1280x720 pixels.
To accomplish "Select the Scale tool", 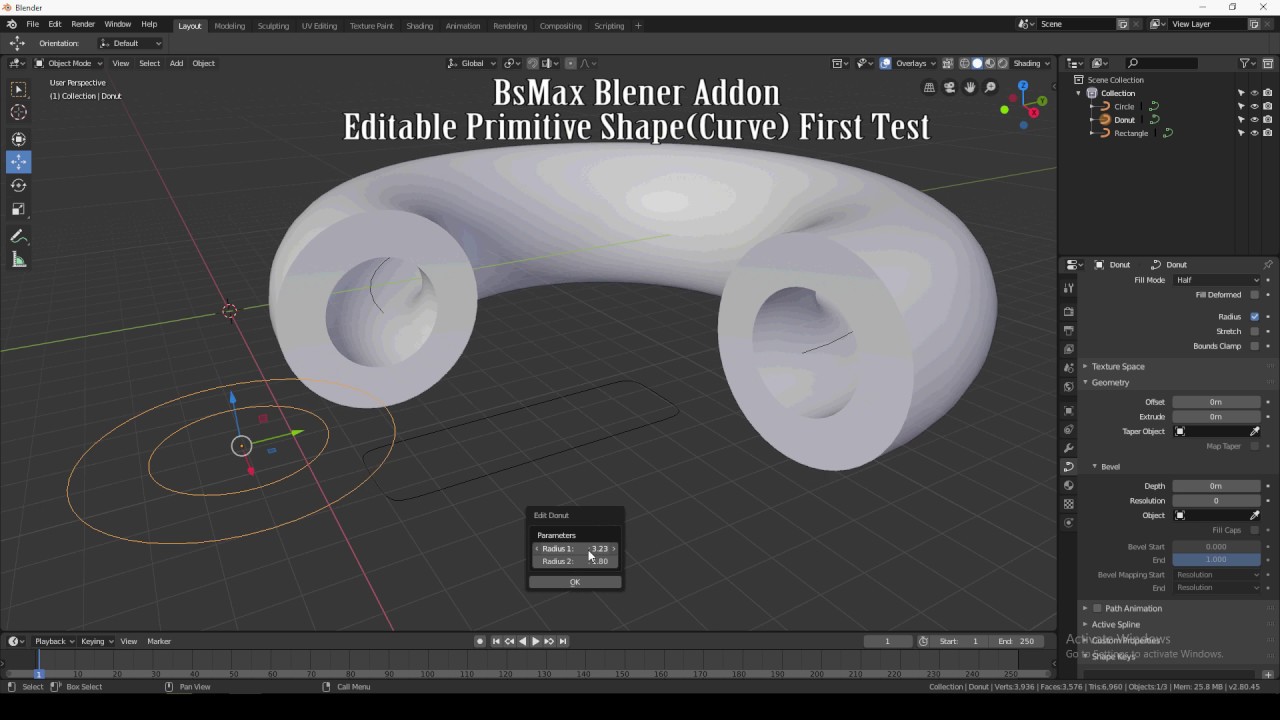I will point(18,210).
